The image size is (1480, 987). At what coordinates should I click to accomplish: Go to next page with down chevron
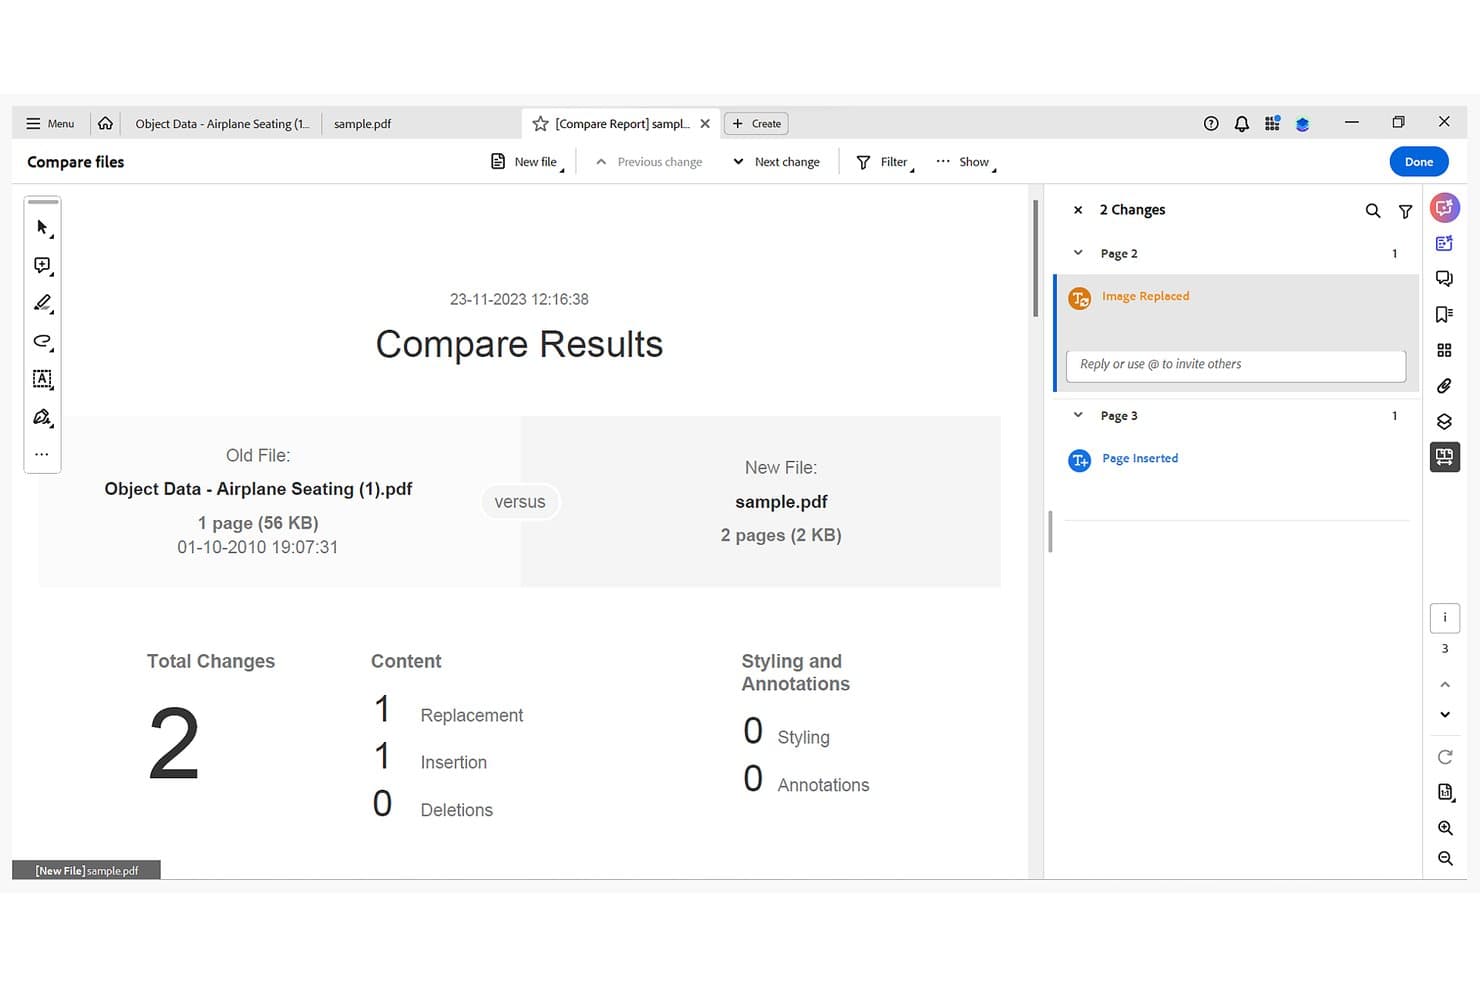tap(1445, 714)
